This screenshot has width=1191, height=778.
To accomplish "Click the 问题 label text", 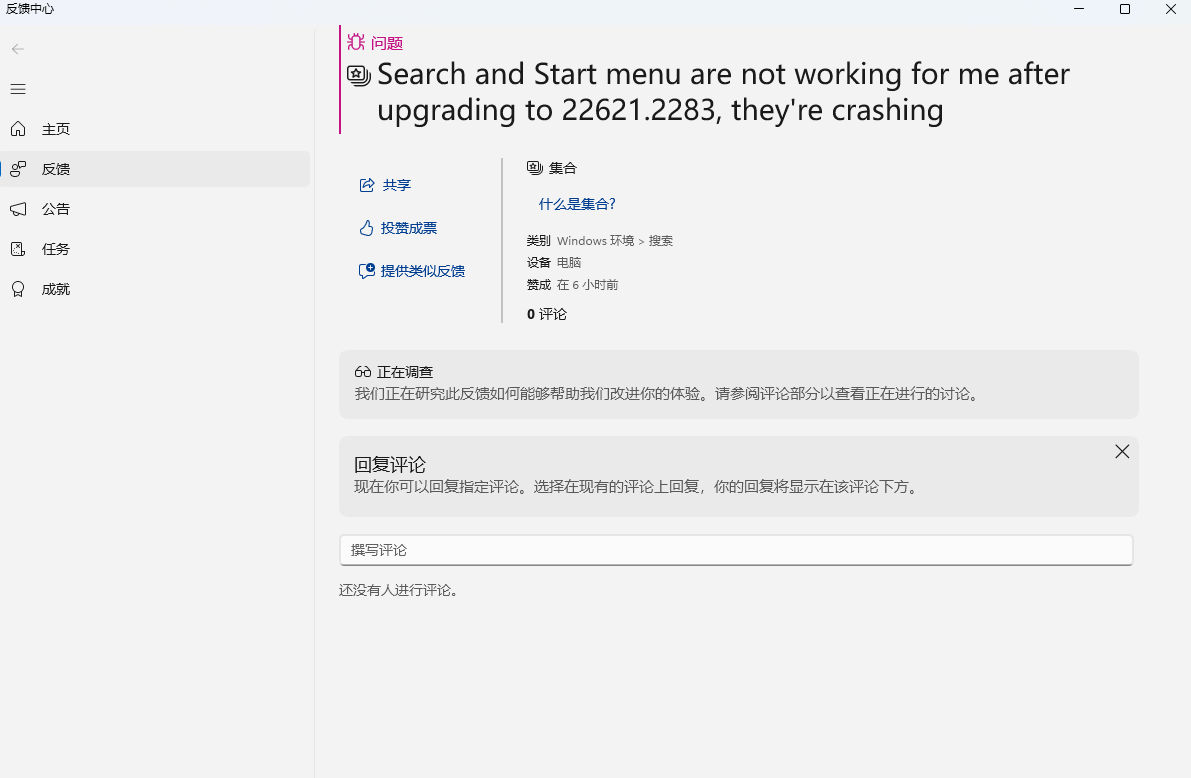I will [387, 43].
